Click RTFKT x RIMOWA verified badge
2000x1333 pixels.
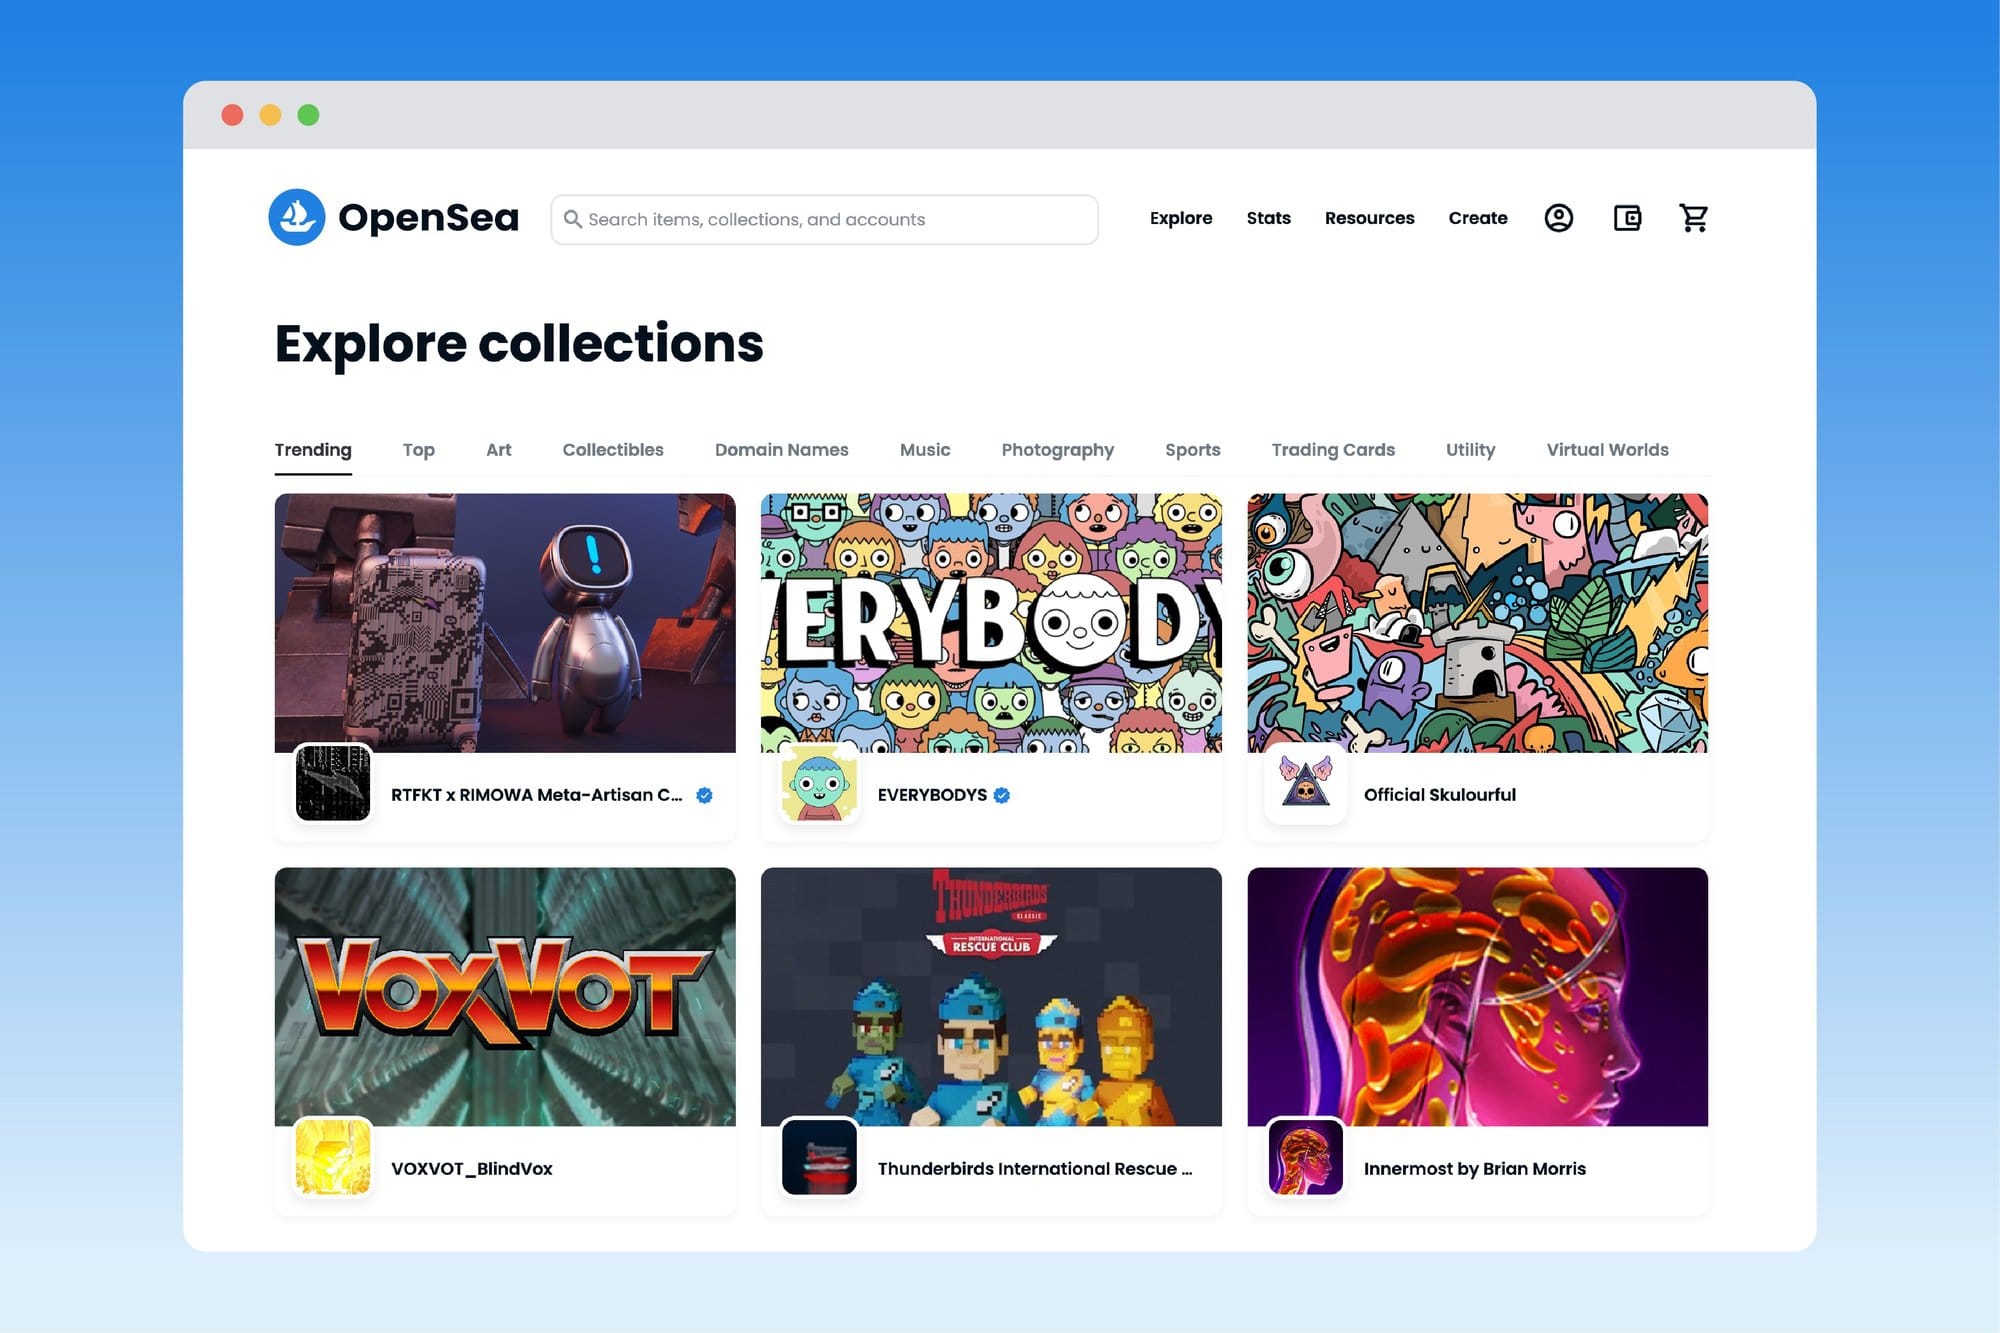coord(704,795)
